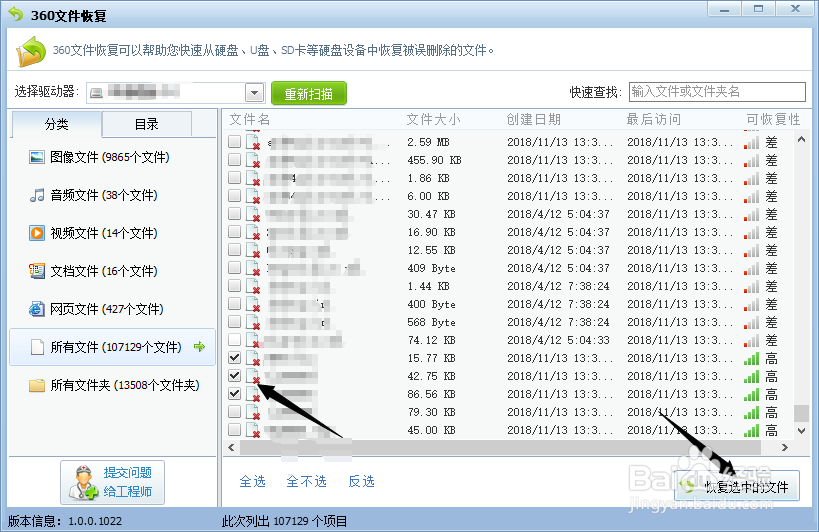Click the 全选 link
The image size is (819, 532).
[252, 481]
